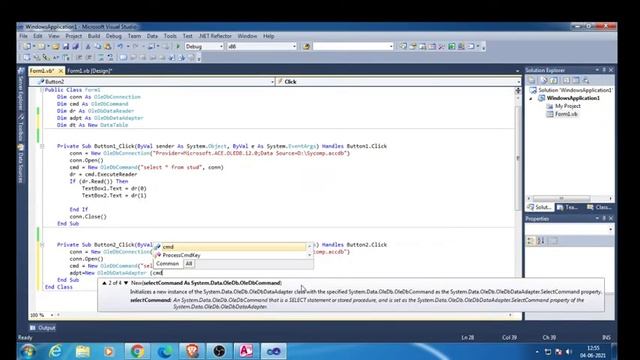Click the Open File toolbar icon

(x=56, y=47)
